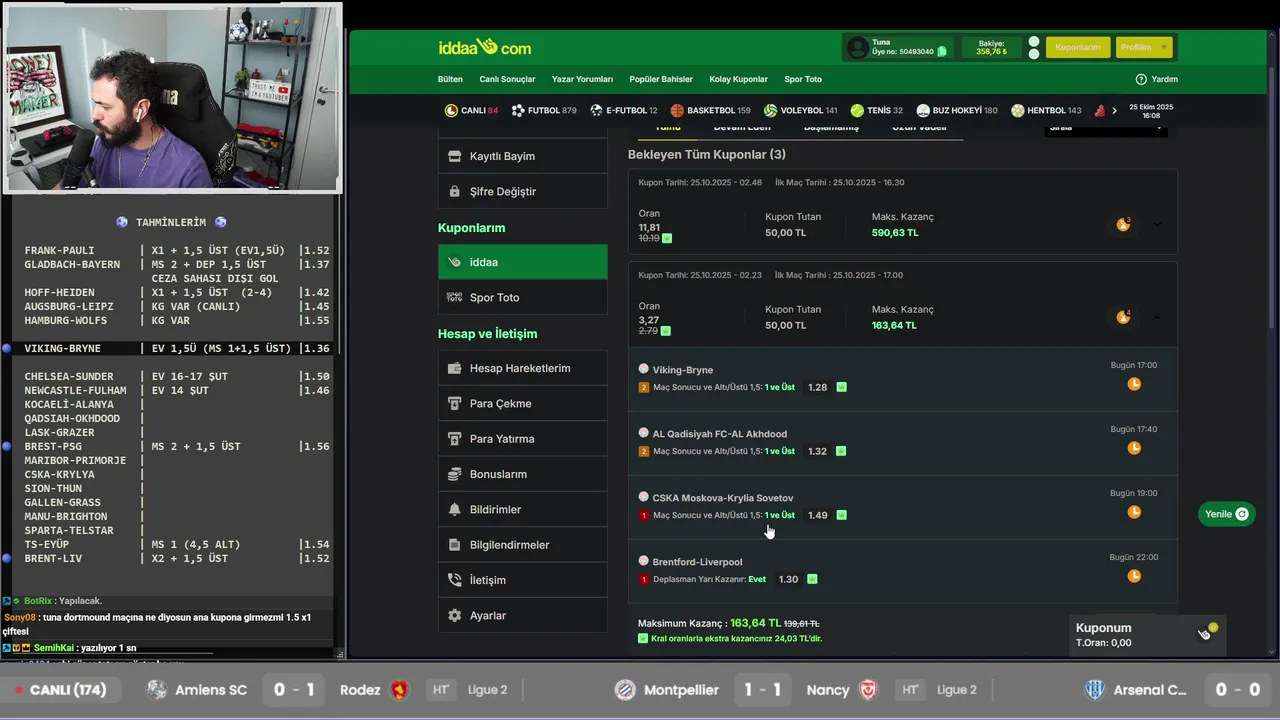Image resolution: width=1280 pixels, height=720 pixels.
Task: Open the Bülten menu item
Action: click(450, 79)
